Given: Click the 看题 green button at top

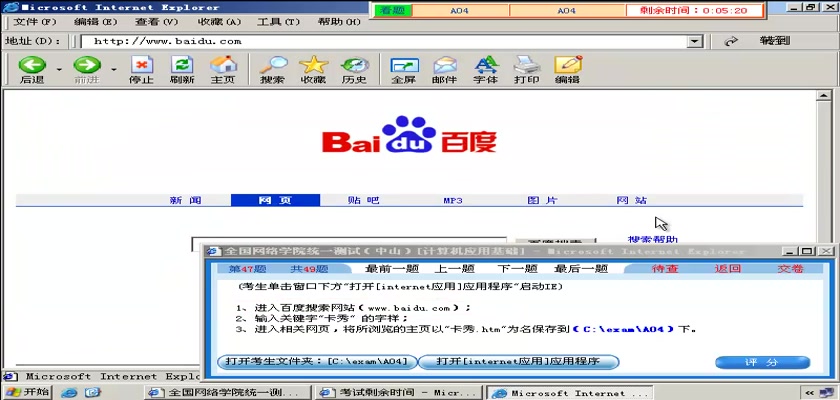Looking at the screenshot, I should (393, 10).
